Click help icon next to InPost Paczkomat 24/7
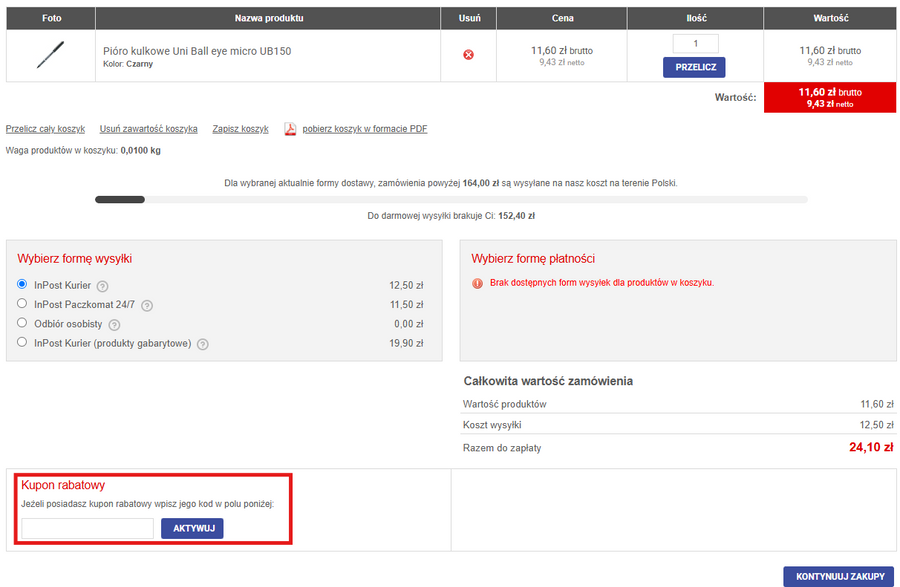900x587 pixels. pos(146,305)
